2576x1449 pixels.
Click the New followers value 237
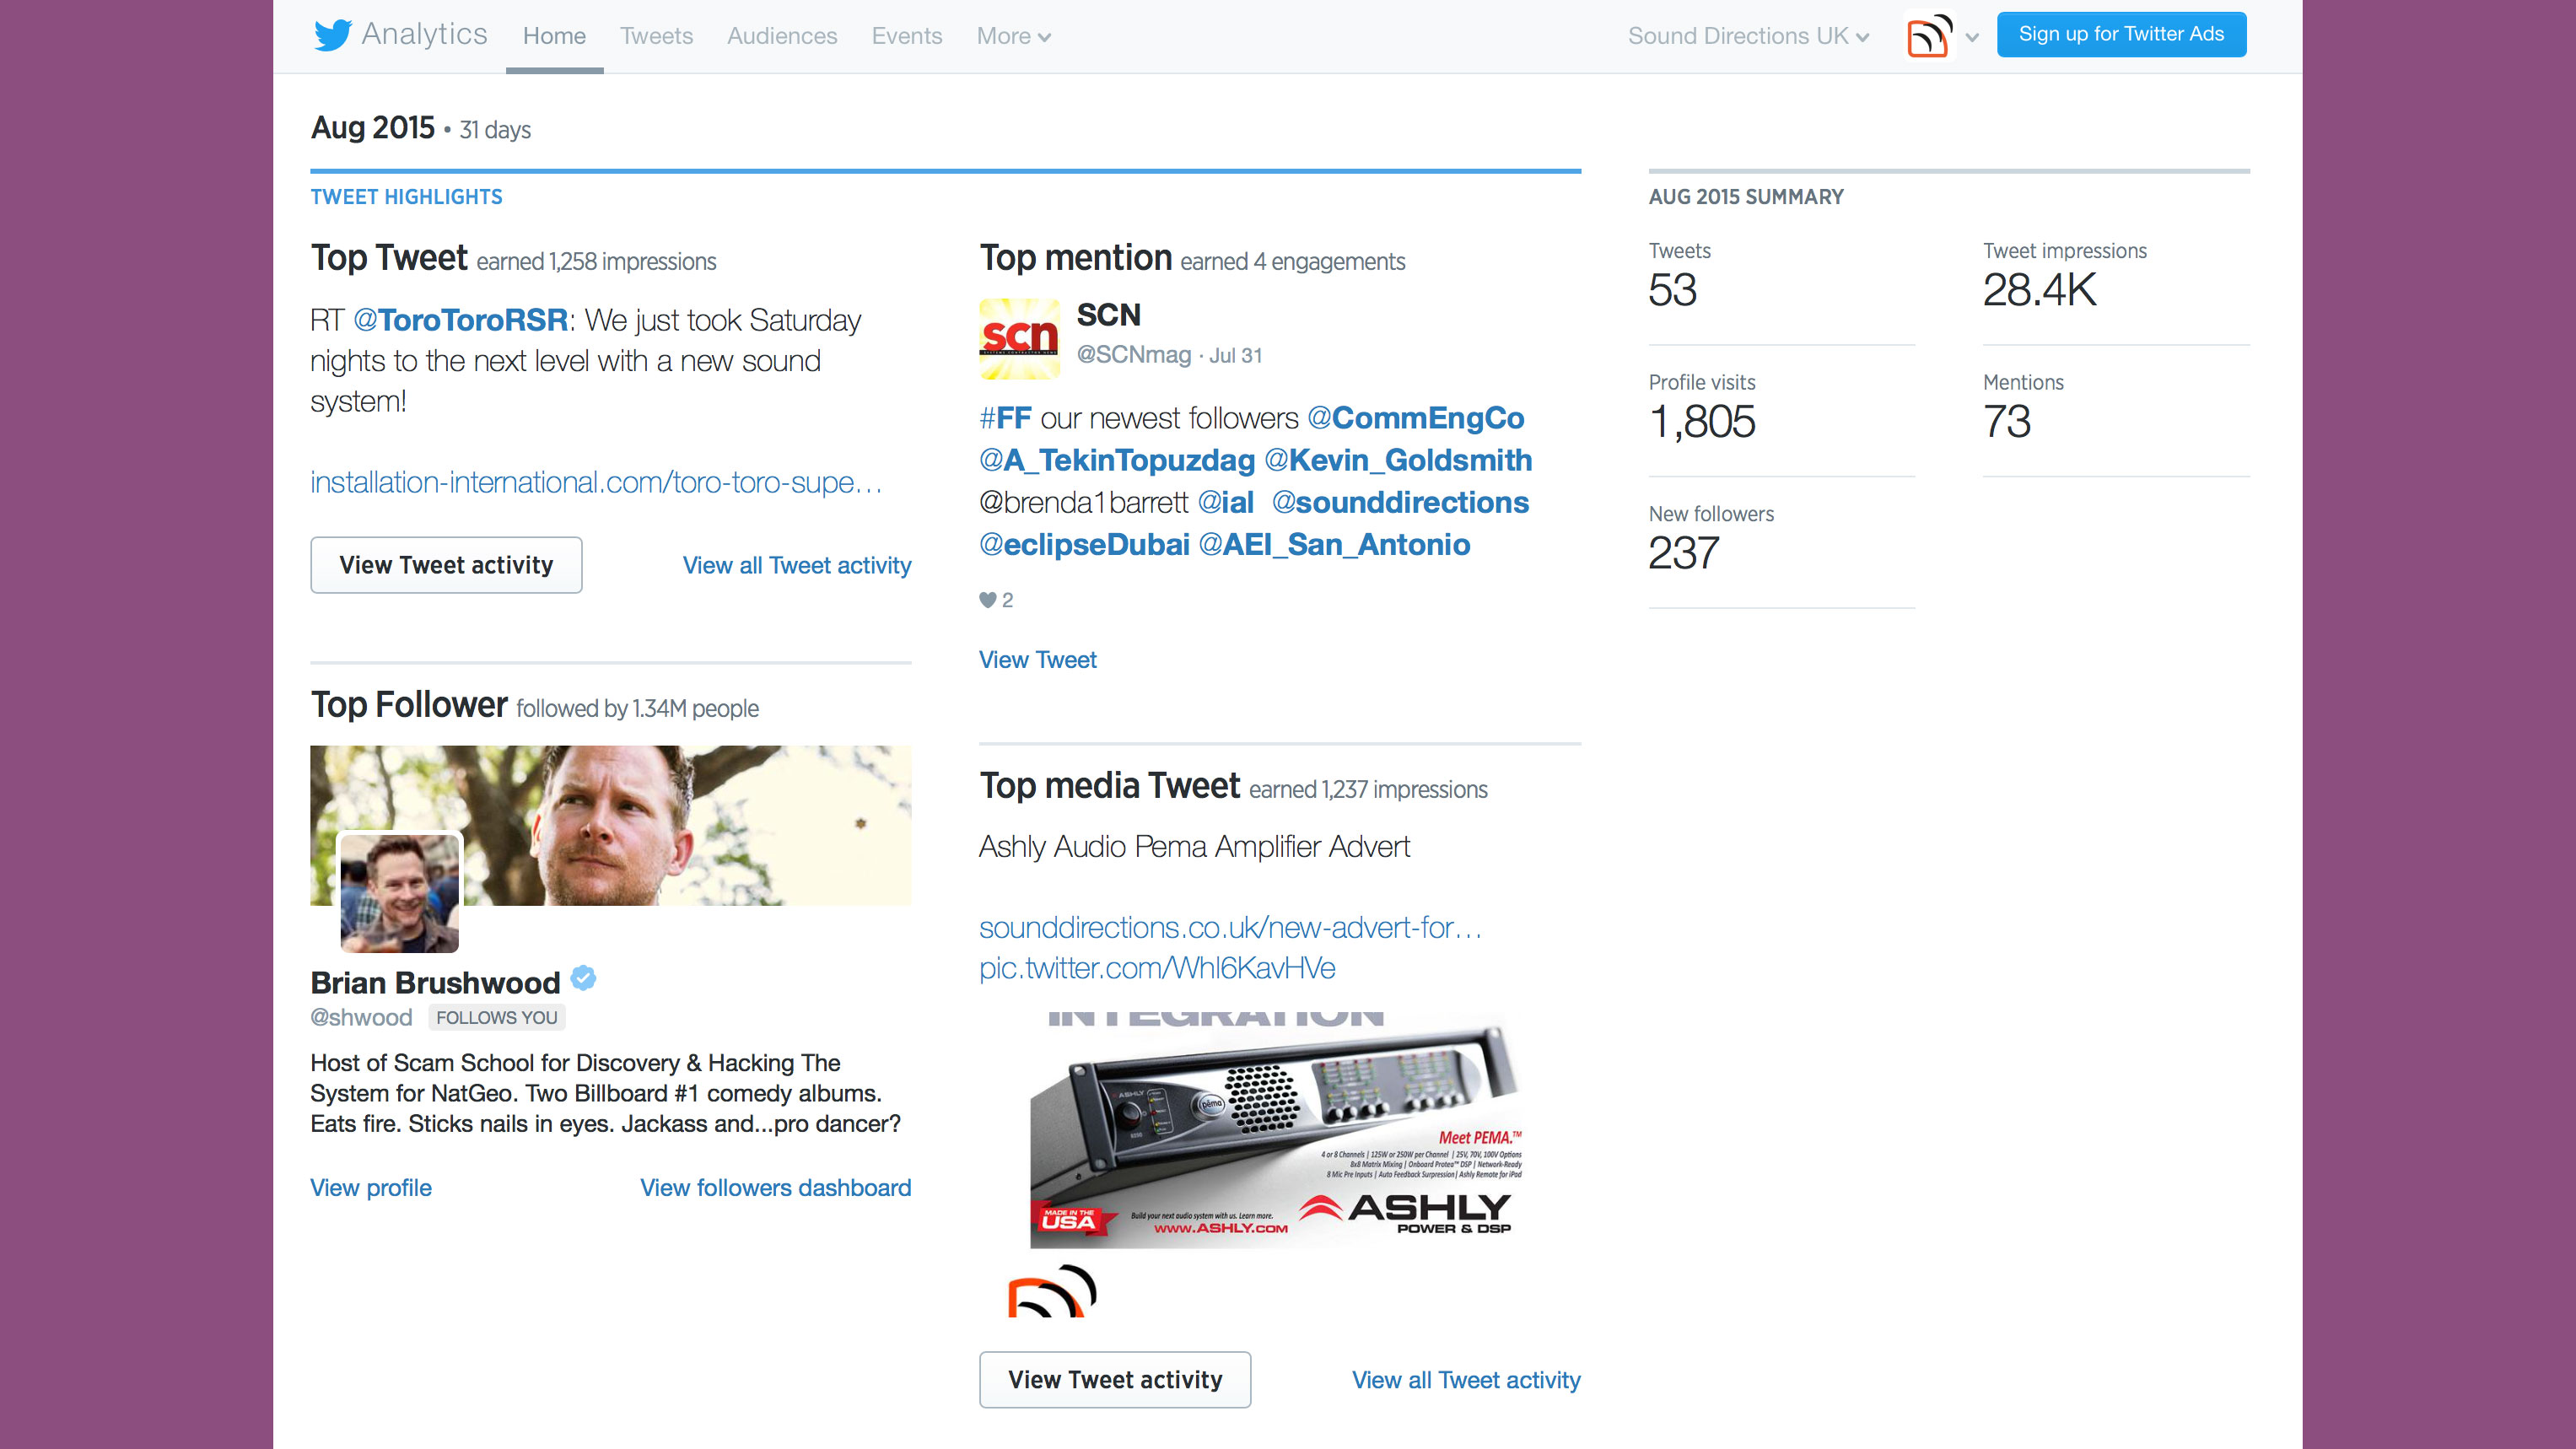(1684, 553)
